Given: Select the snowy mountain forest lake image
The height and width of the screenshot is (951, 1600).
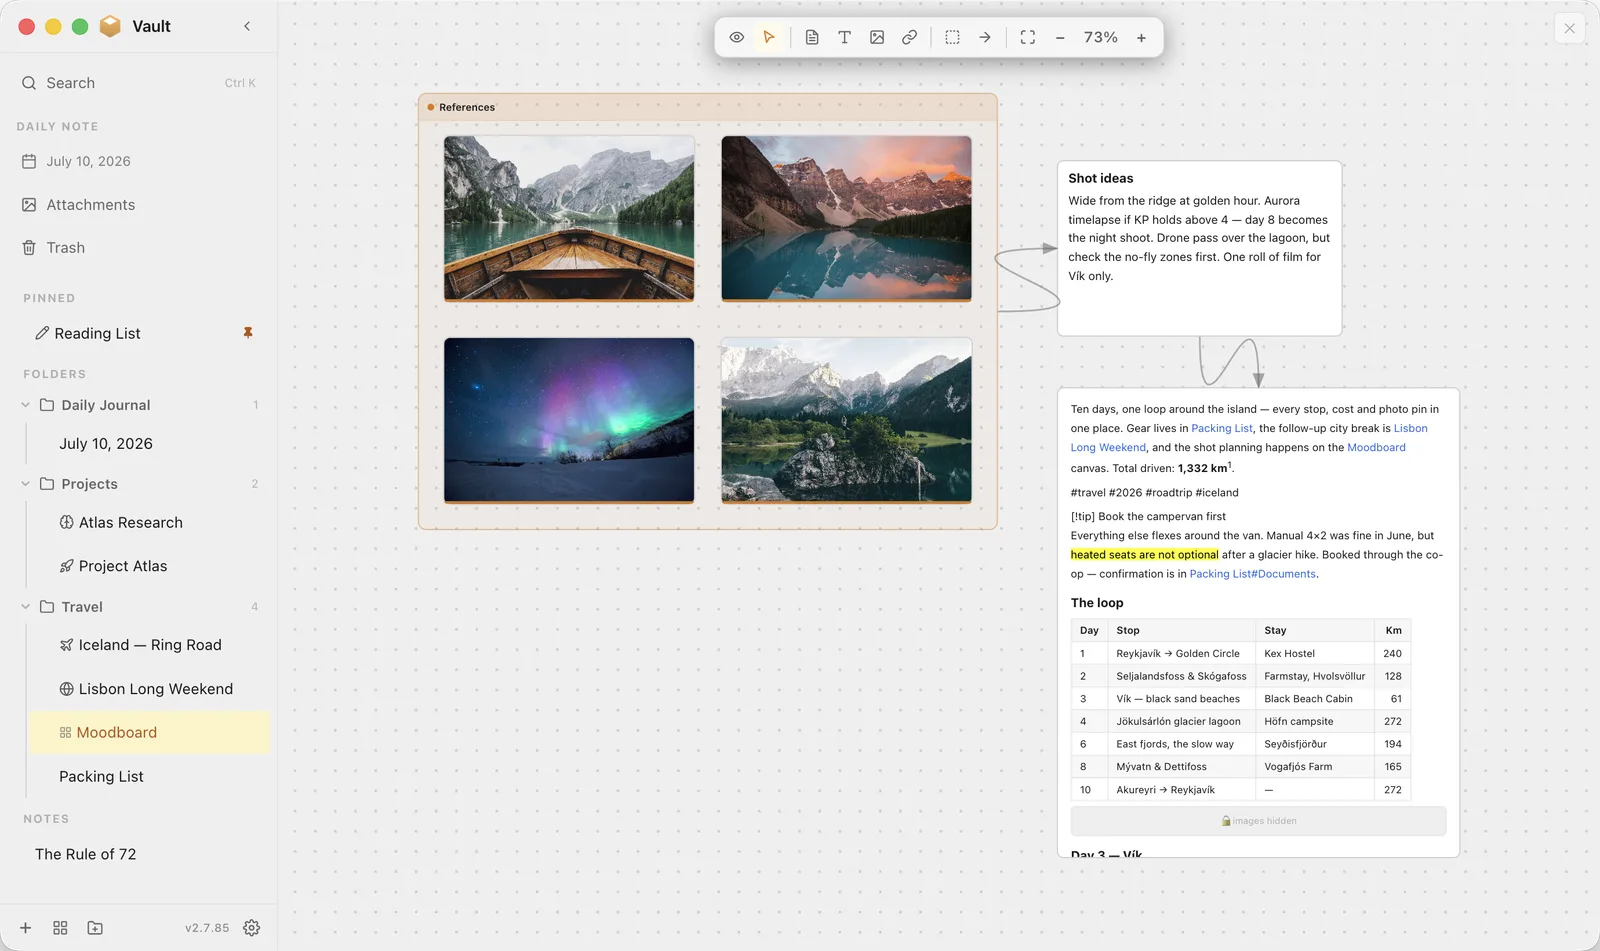Looking at the screenshot, I should [x=846, y=420].
